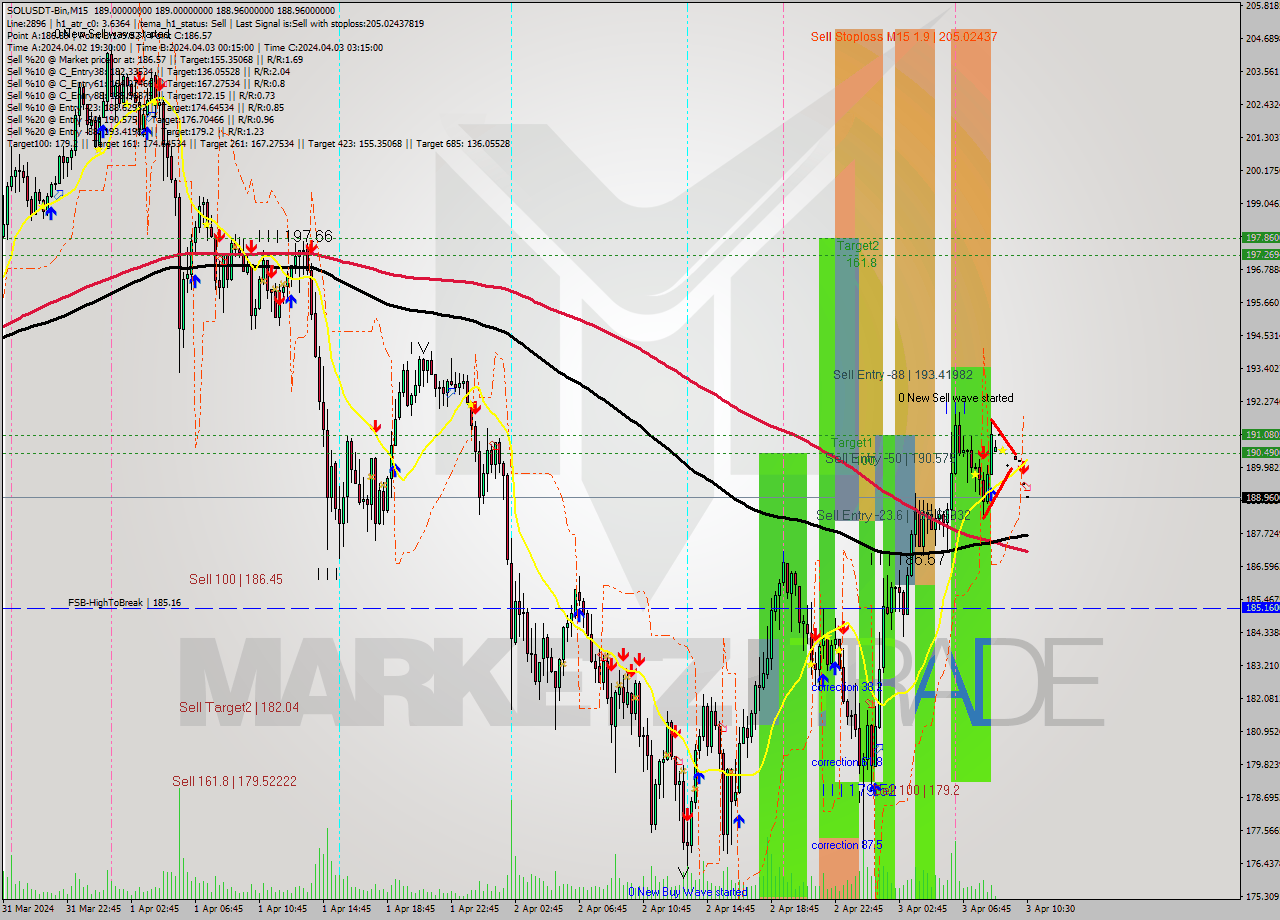Click the 2 Apr 18:45 time label
This screenshot has height=920, width=1280.
(796, 909)
